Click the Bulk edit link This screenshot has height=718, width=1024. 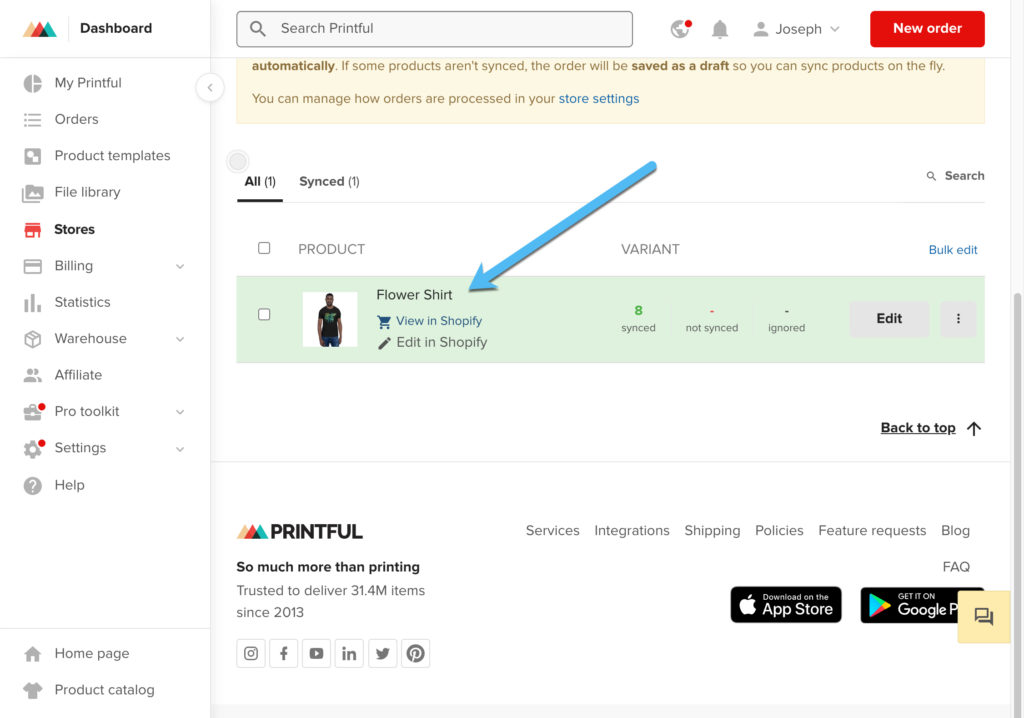953,250
